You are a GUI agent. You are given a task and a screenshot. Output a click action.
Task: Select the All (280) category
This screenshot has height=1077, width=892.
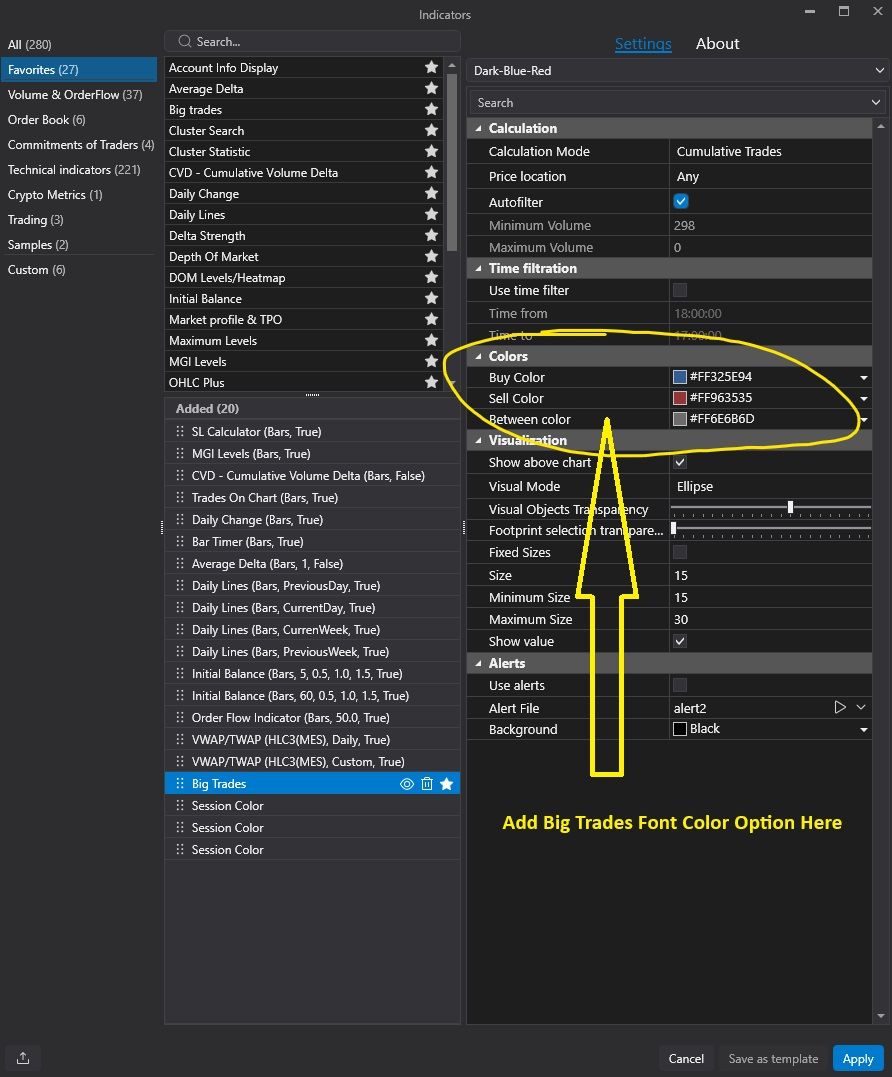(30, 45)
